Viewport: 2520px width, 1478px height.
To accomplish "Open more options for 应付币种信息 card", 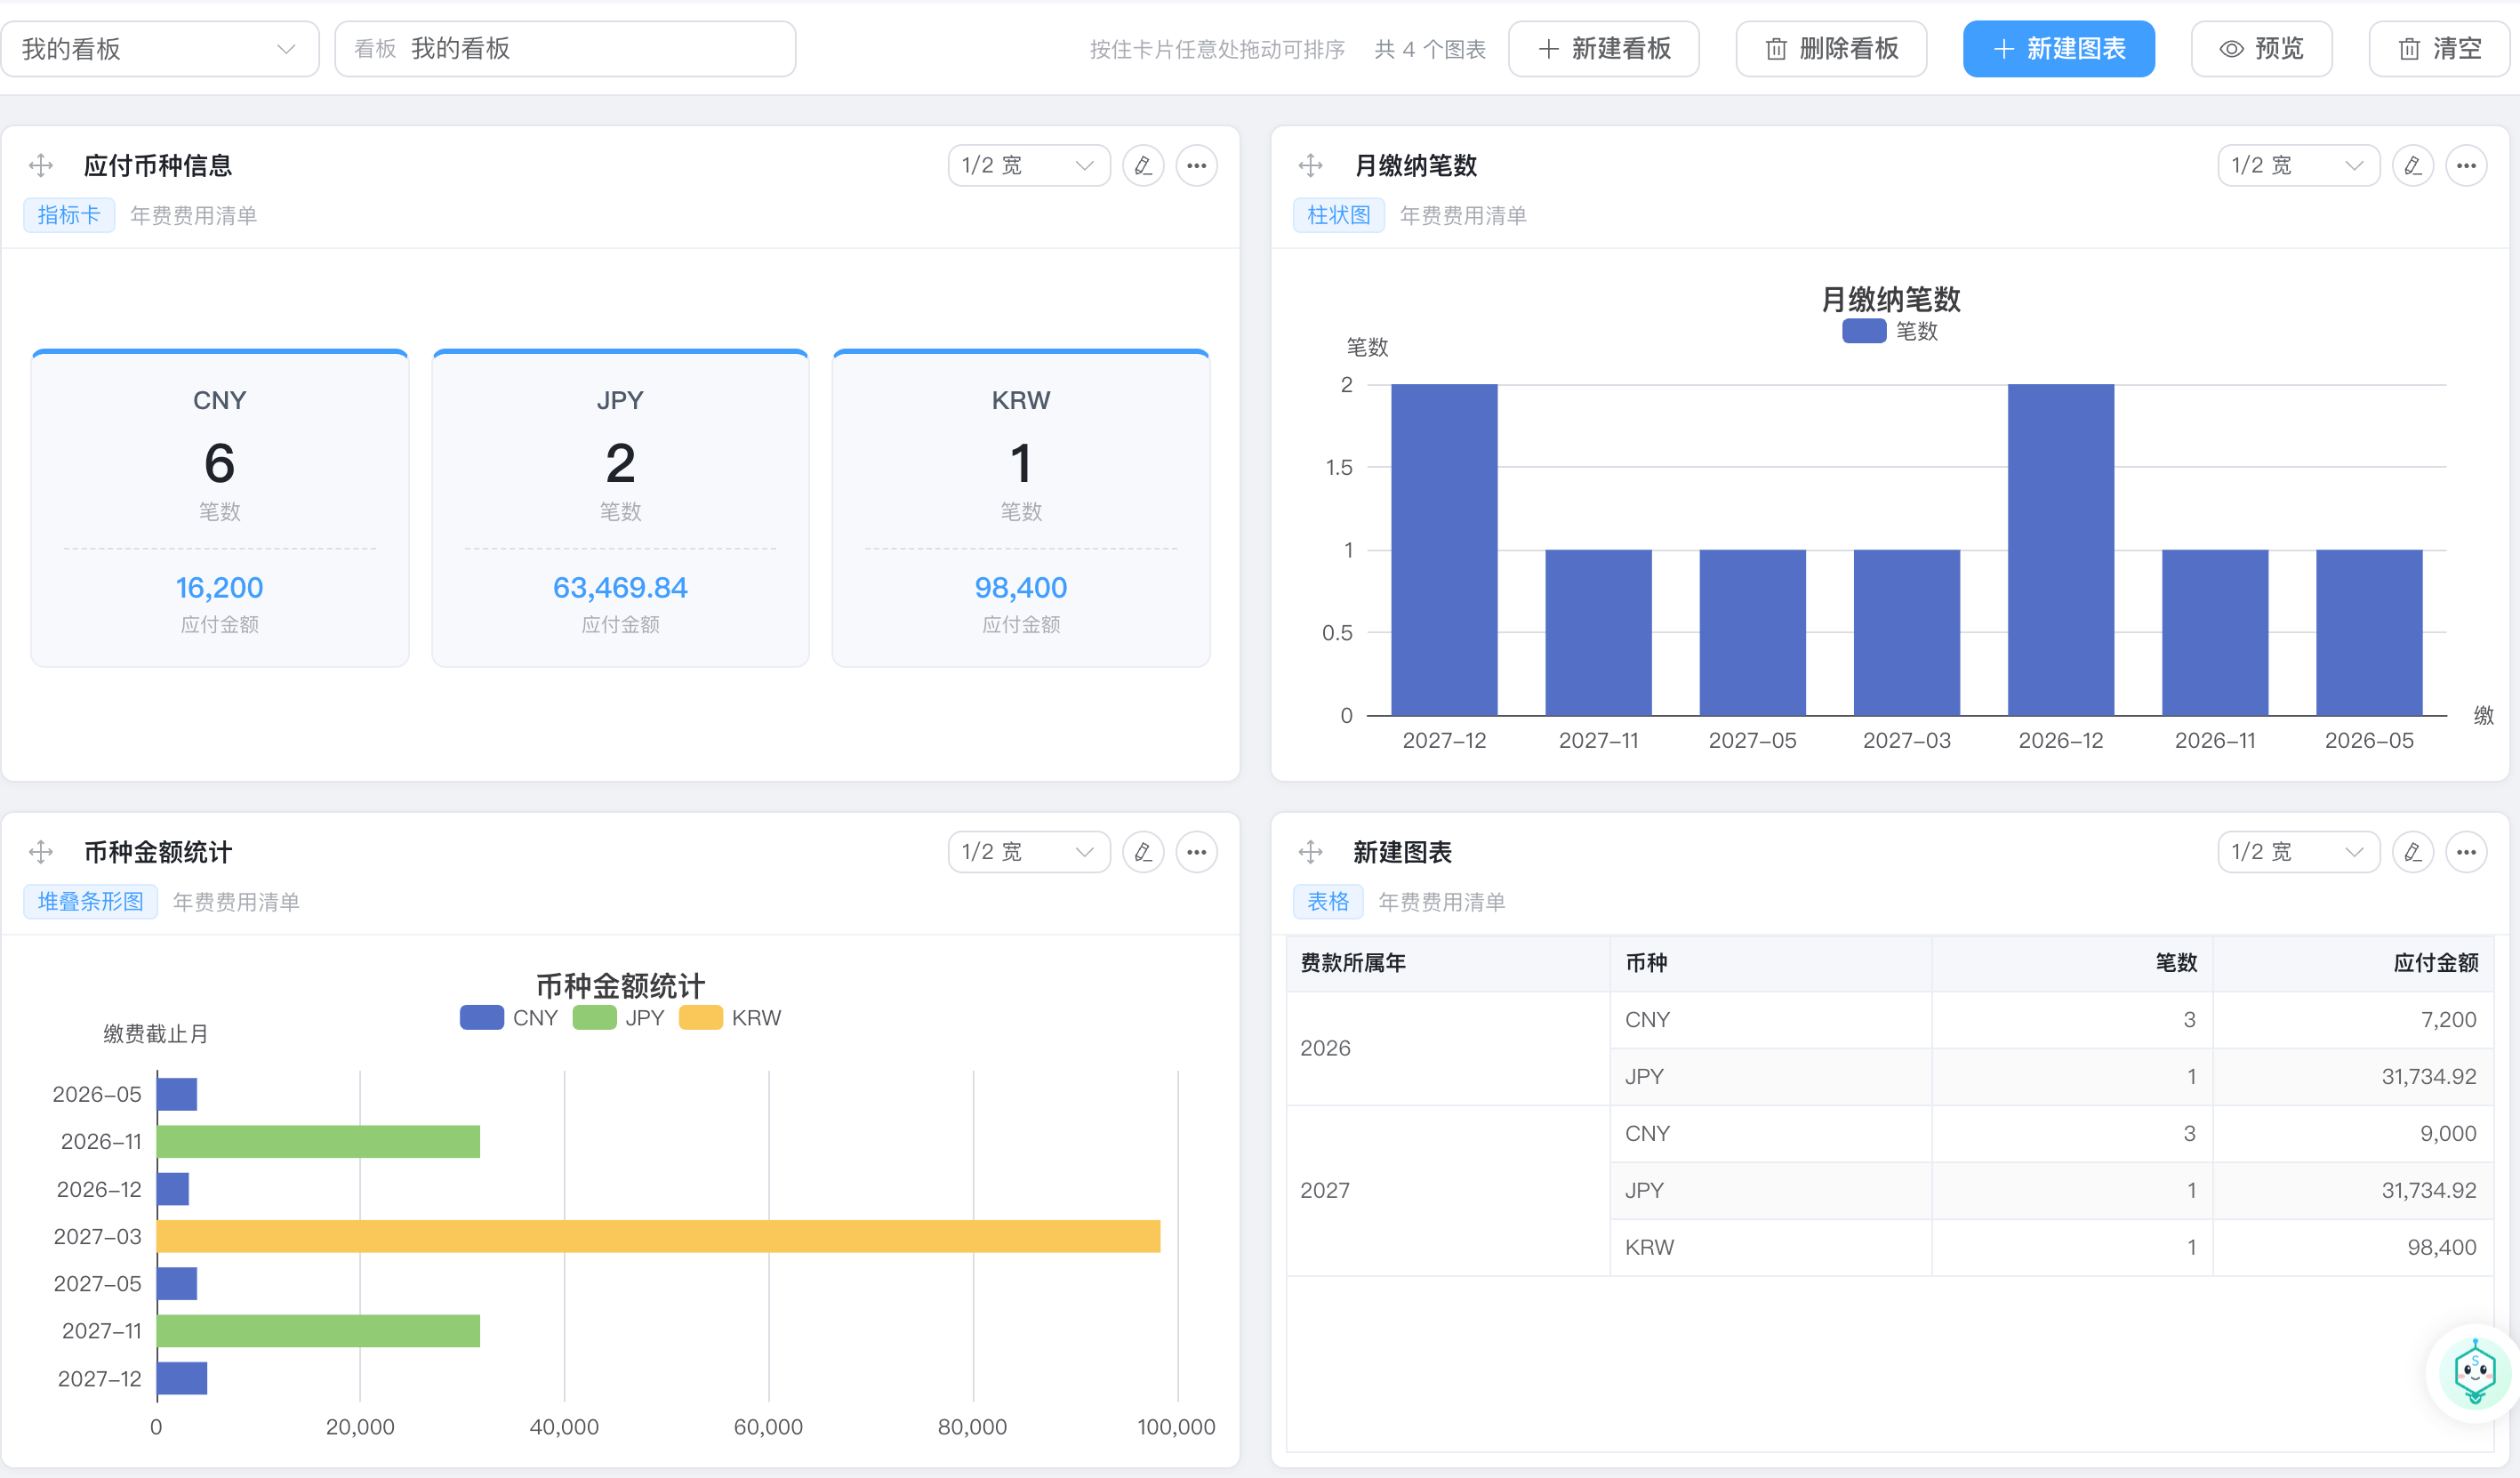I will pos(1196,165).
